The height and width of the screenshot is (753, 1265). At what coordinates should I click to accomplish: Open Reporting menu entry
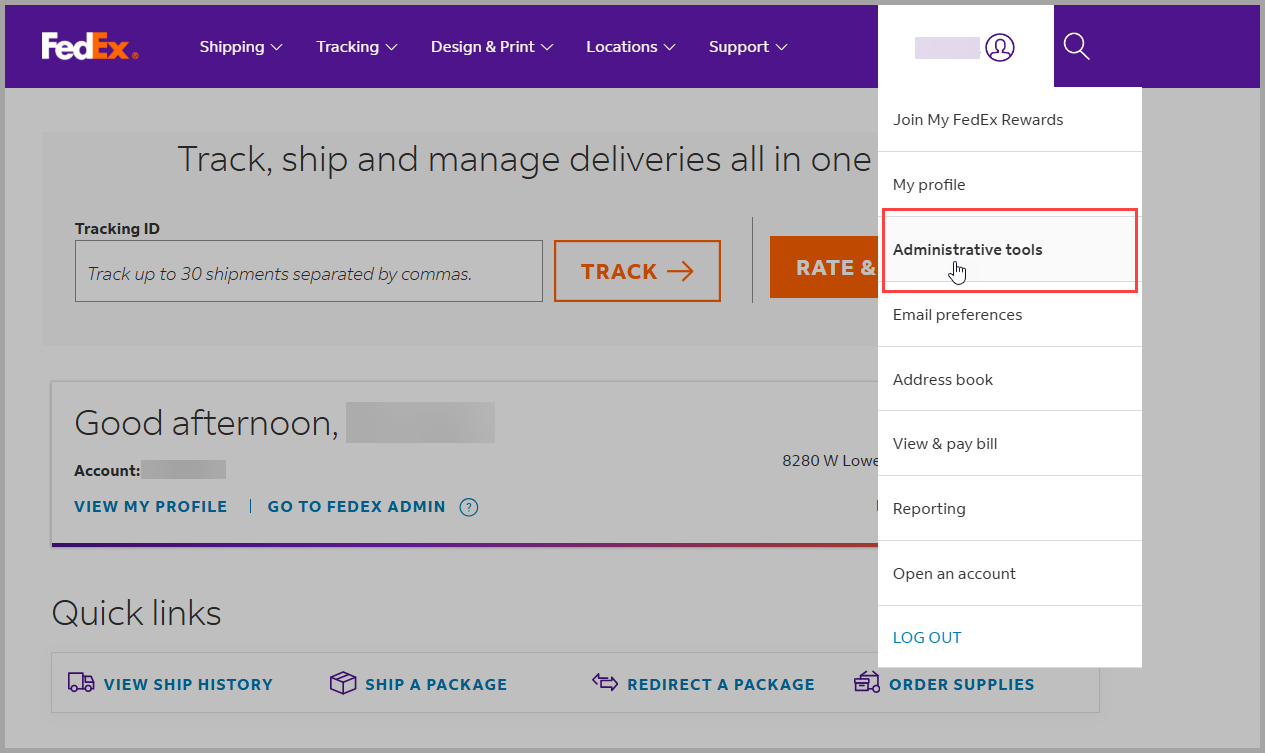1010,508
